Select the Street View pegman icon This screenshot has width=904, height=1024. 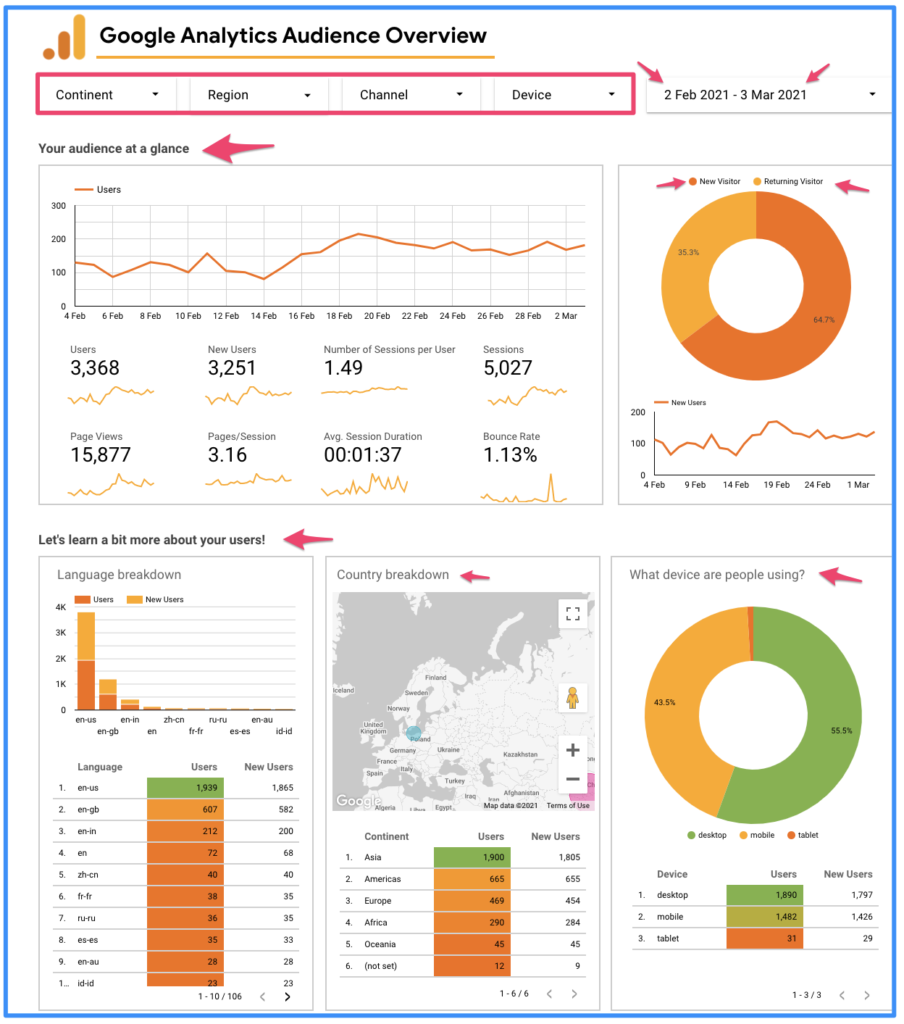[573, 698]
